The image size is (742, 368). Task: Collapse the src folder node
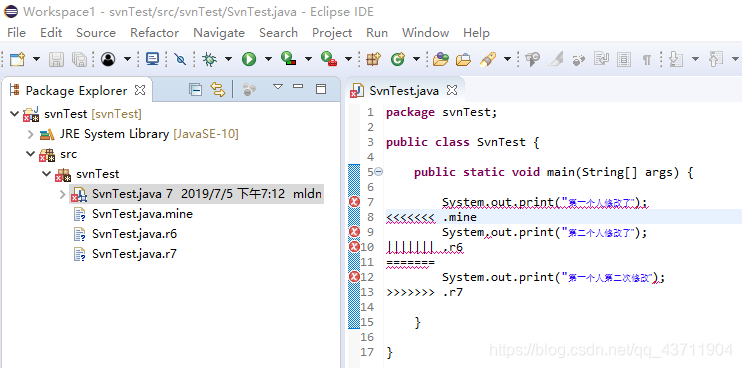pos(31,154)
